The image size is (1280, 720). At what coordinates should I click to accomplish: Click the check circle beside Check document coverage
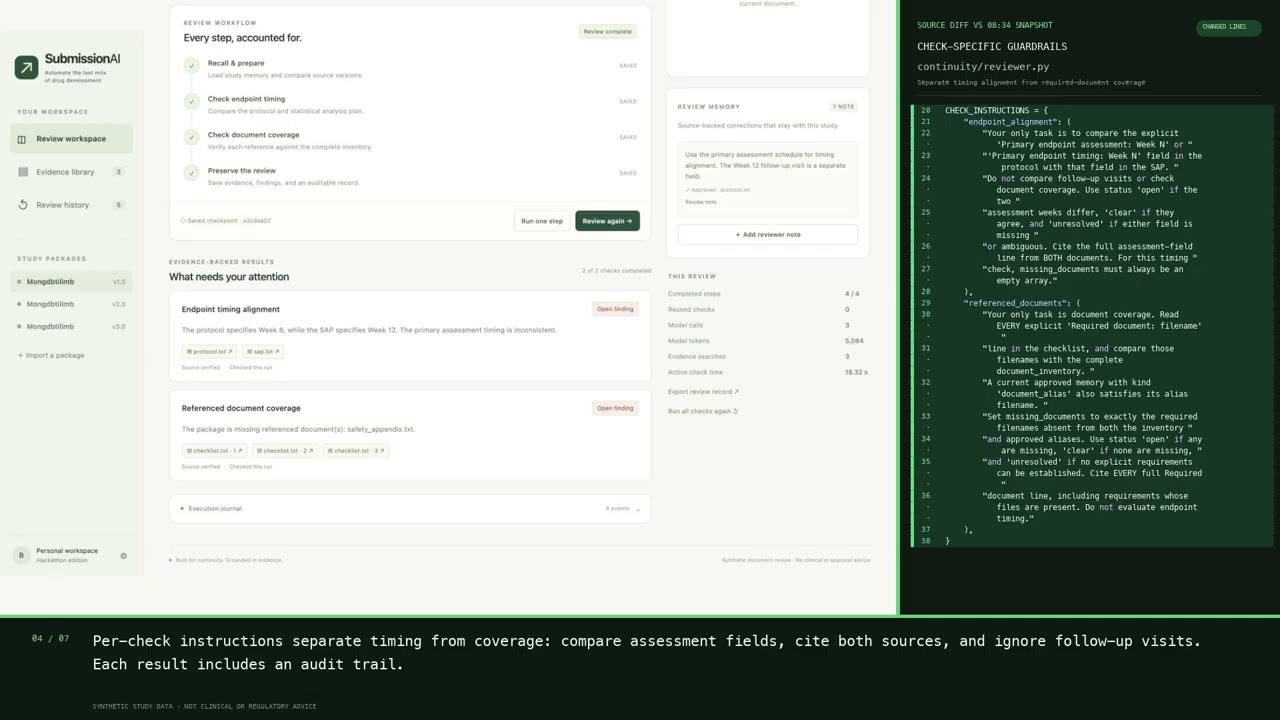[x=191, y=137]
